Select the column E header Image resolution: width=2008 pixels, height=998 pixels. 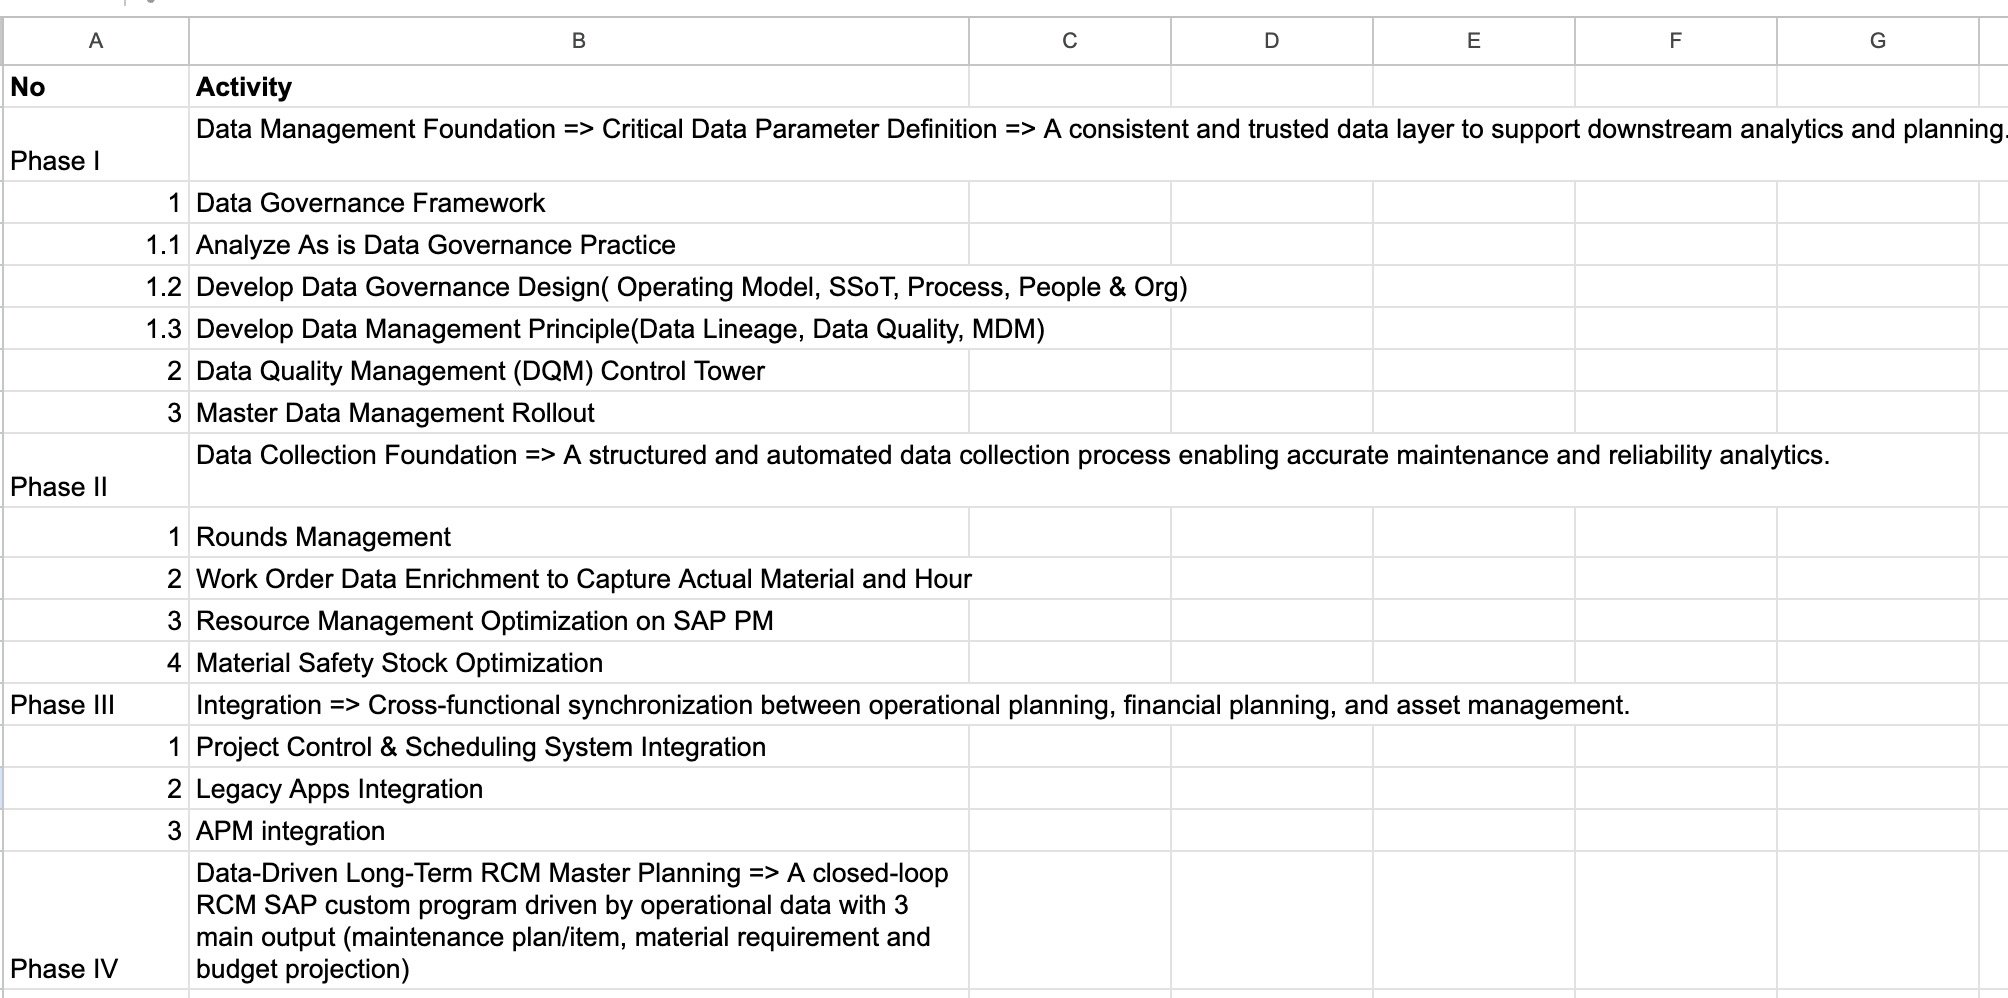(x=1473, y=41)
